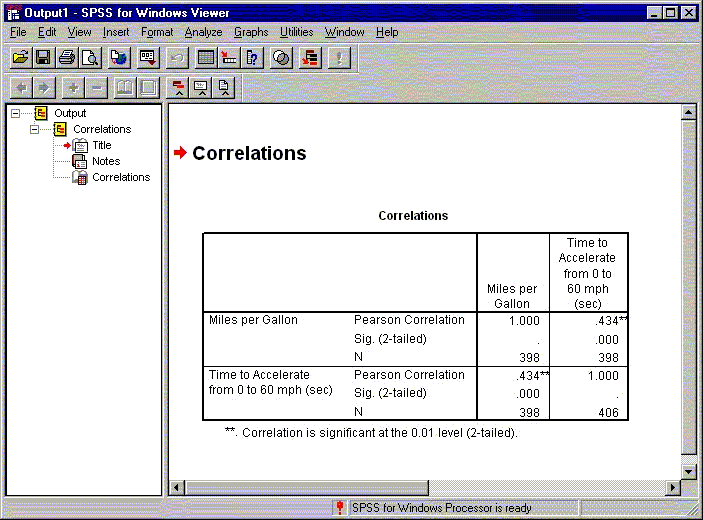Click the vertical scrollbar up arrow
Screen dimensions: 703x520
[x=689, y=112]
